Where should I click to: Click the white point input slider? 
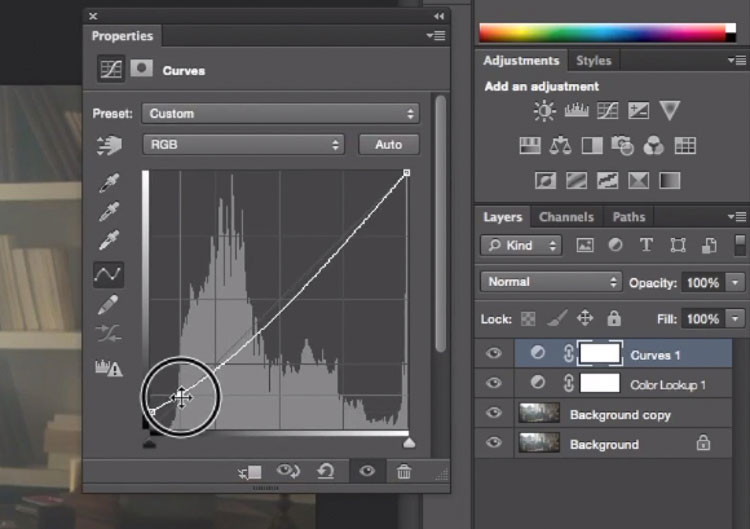(x=408, y=443)
